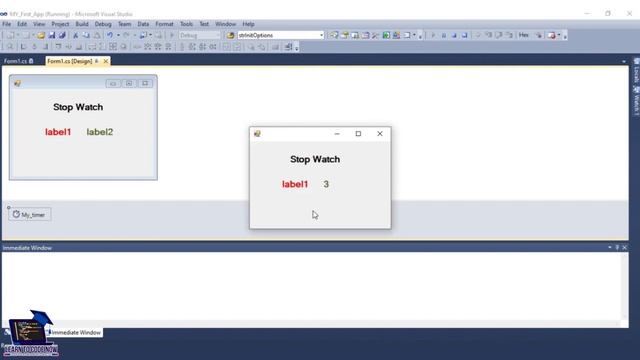The width and height of the screenshot is (640, 360).
Task: Click the Copy icon in toolbar
Action: [x=86, y=36]
